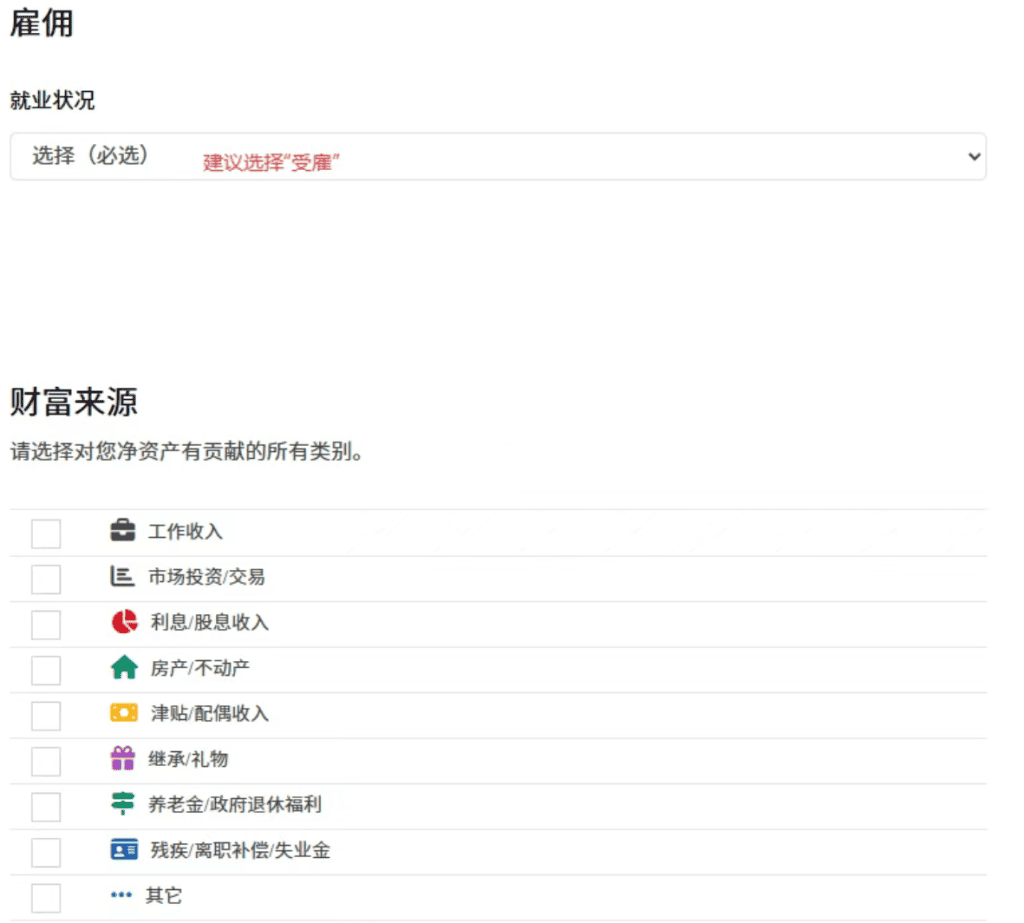Click the yellow money icon for 津贴/配偶收入
The height and width of the screenshot is (923, 1024).
[x=124, y=713]
